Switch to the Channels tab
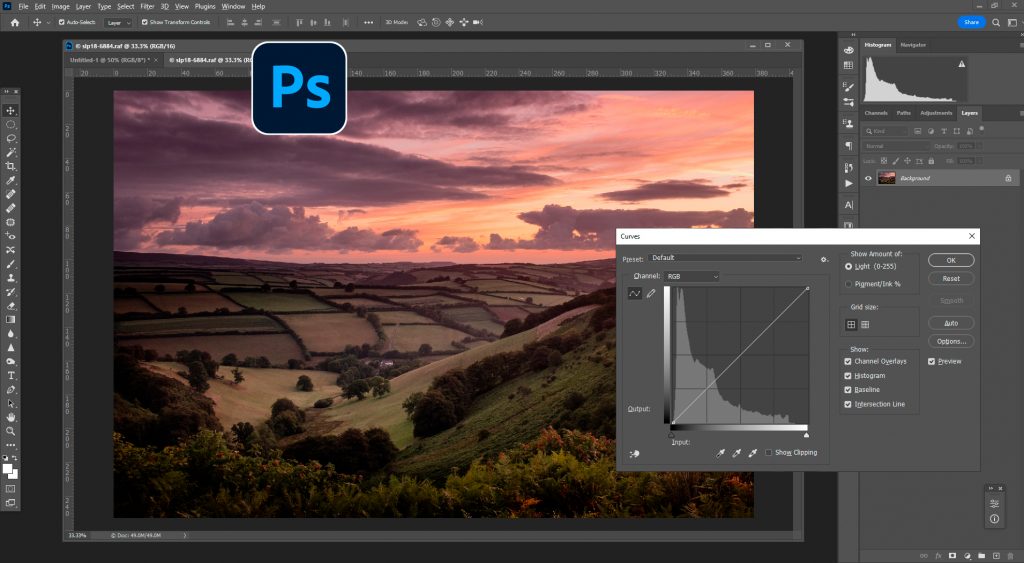This screenshot has height=563, width=1024. pos(876,113)
